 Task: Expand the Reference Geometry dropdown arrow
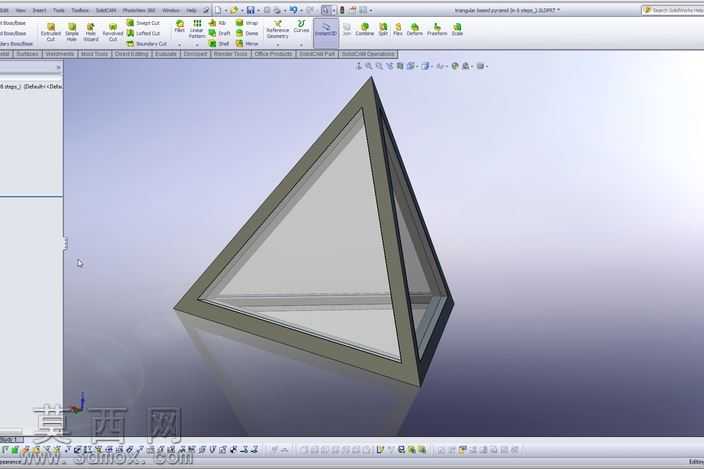(277, 44)
